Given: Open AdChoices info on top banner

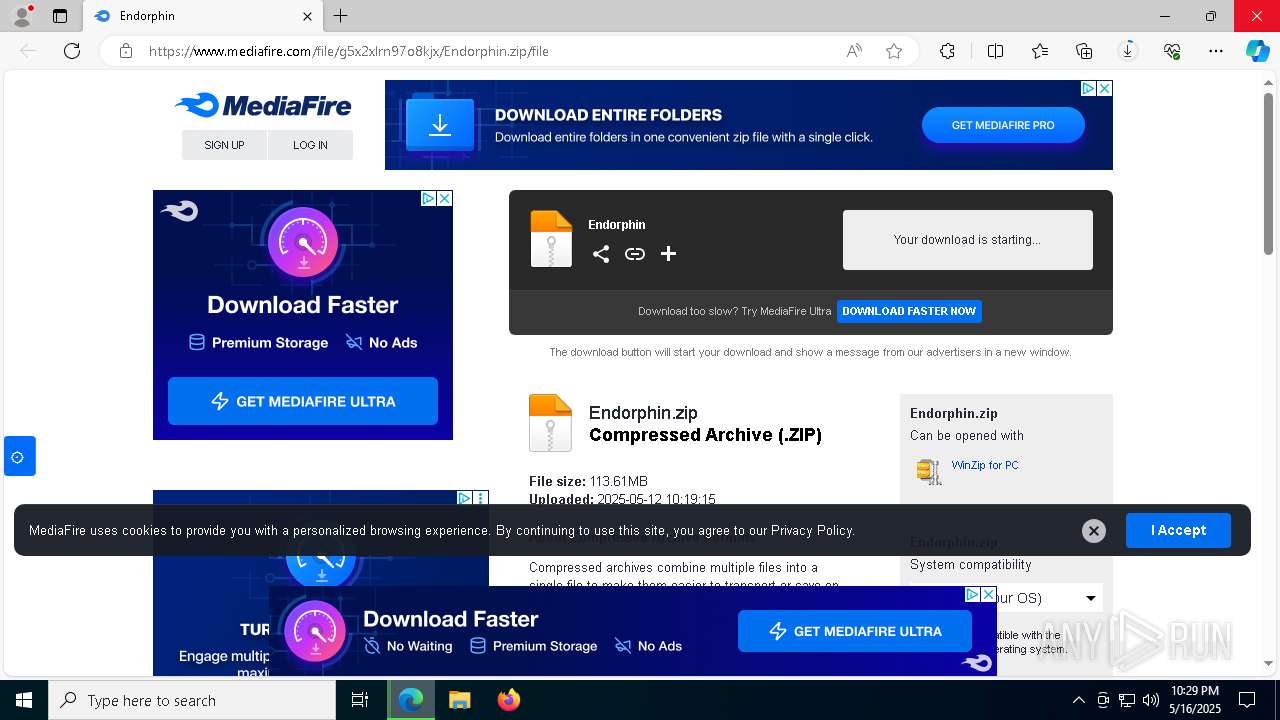Looking at the screenshot, I should (1089, 88).
